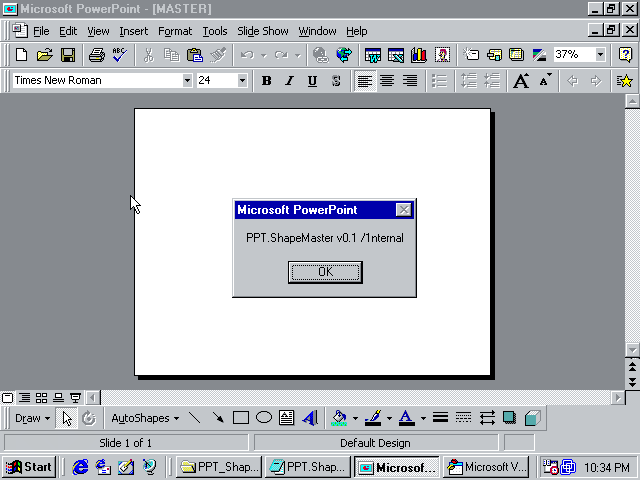Click the Font Color letter A swatch
Screen dimensions: 640x480
(407, 418)
